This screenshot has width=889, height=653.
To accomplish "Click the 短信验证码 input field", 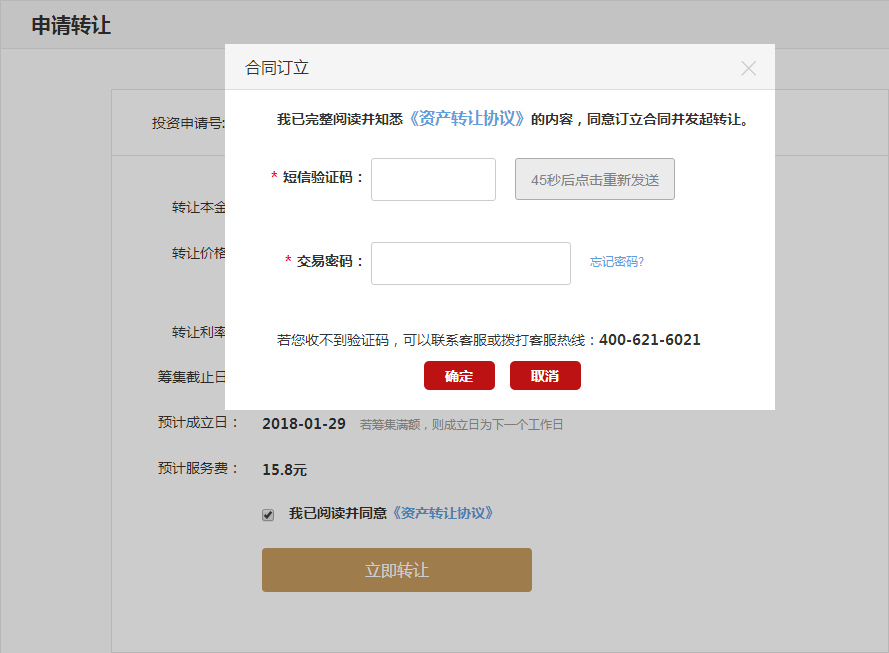I will 433,179.
